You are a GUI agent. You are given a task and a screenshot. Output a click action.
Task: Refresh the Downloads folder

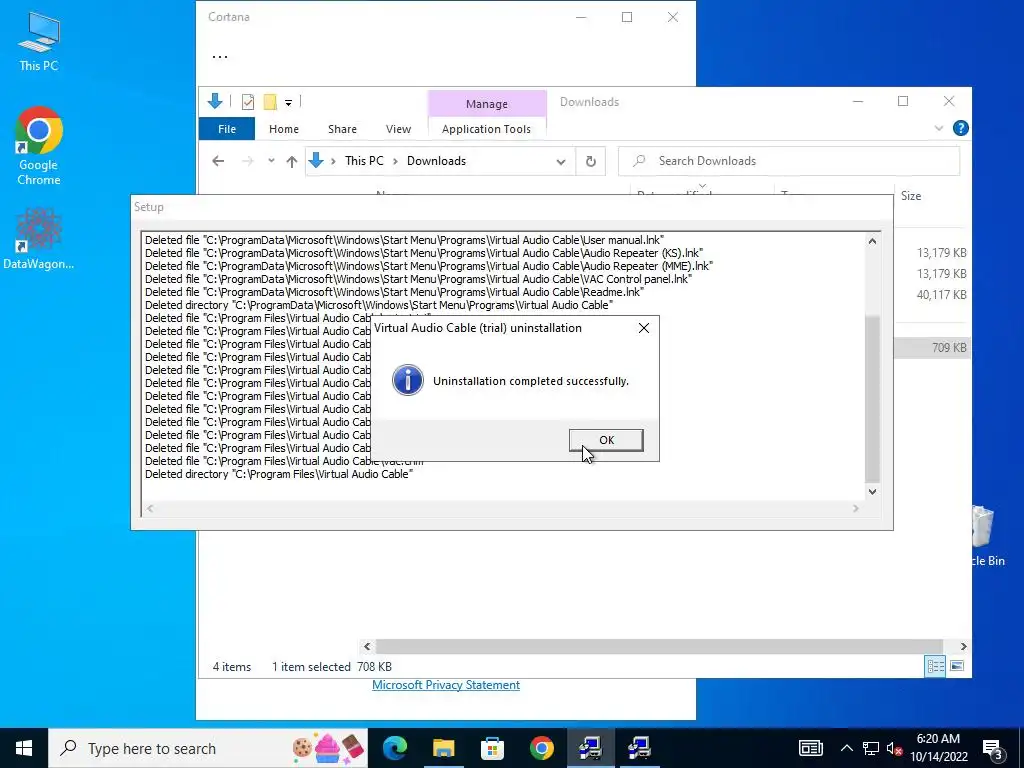click(x=590, y=161)
